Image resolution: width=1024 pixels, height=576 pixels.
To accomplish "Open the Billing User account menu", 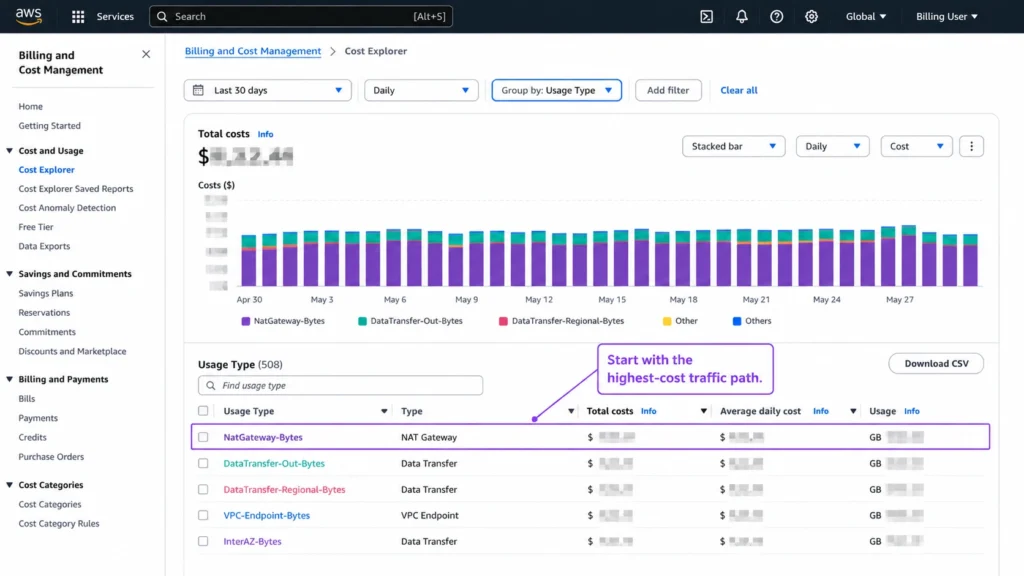I will coord(946,16).
